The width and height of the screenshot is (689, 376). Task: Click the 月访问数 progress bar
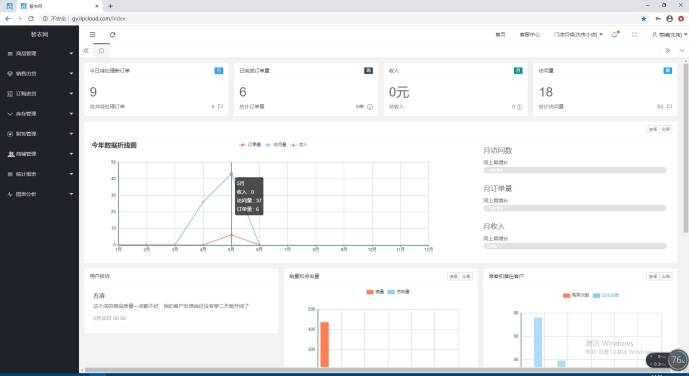tap(575, 170)
